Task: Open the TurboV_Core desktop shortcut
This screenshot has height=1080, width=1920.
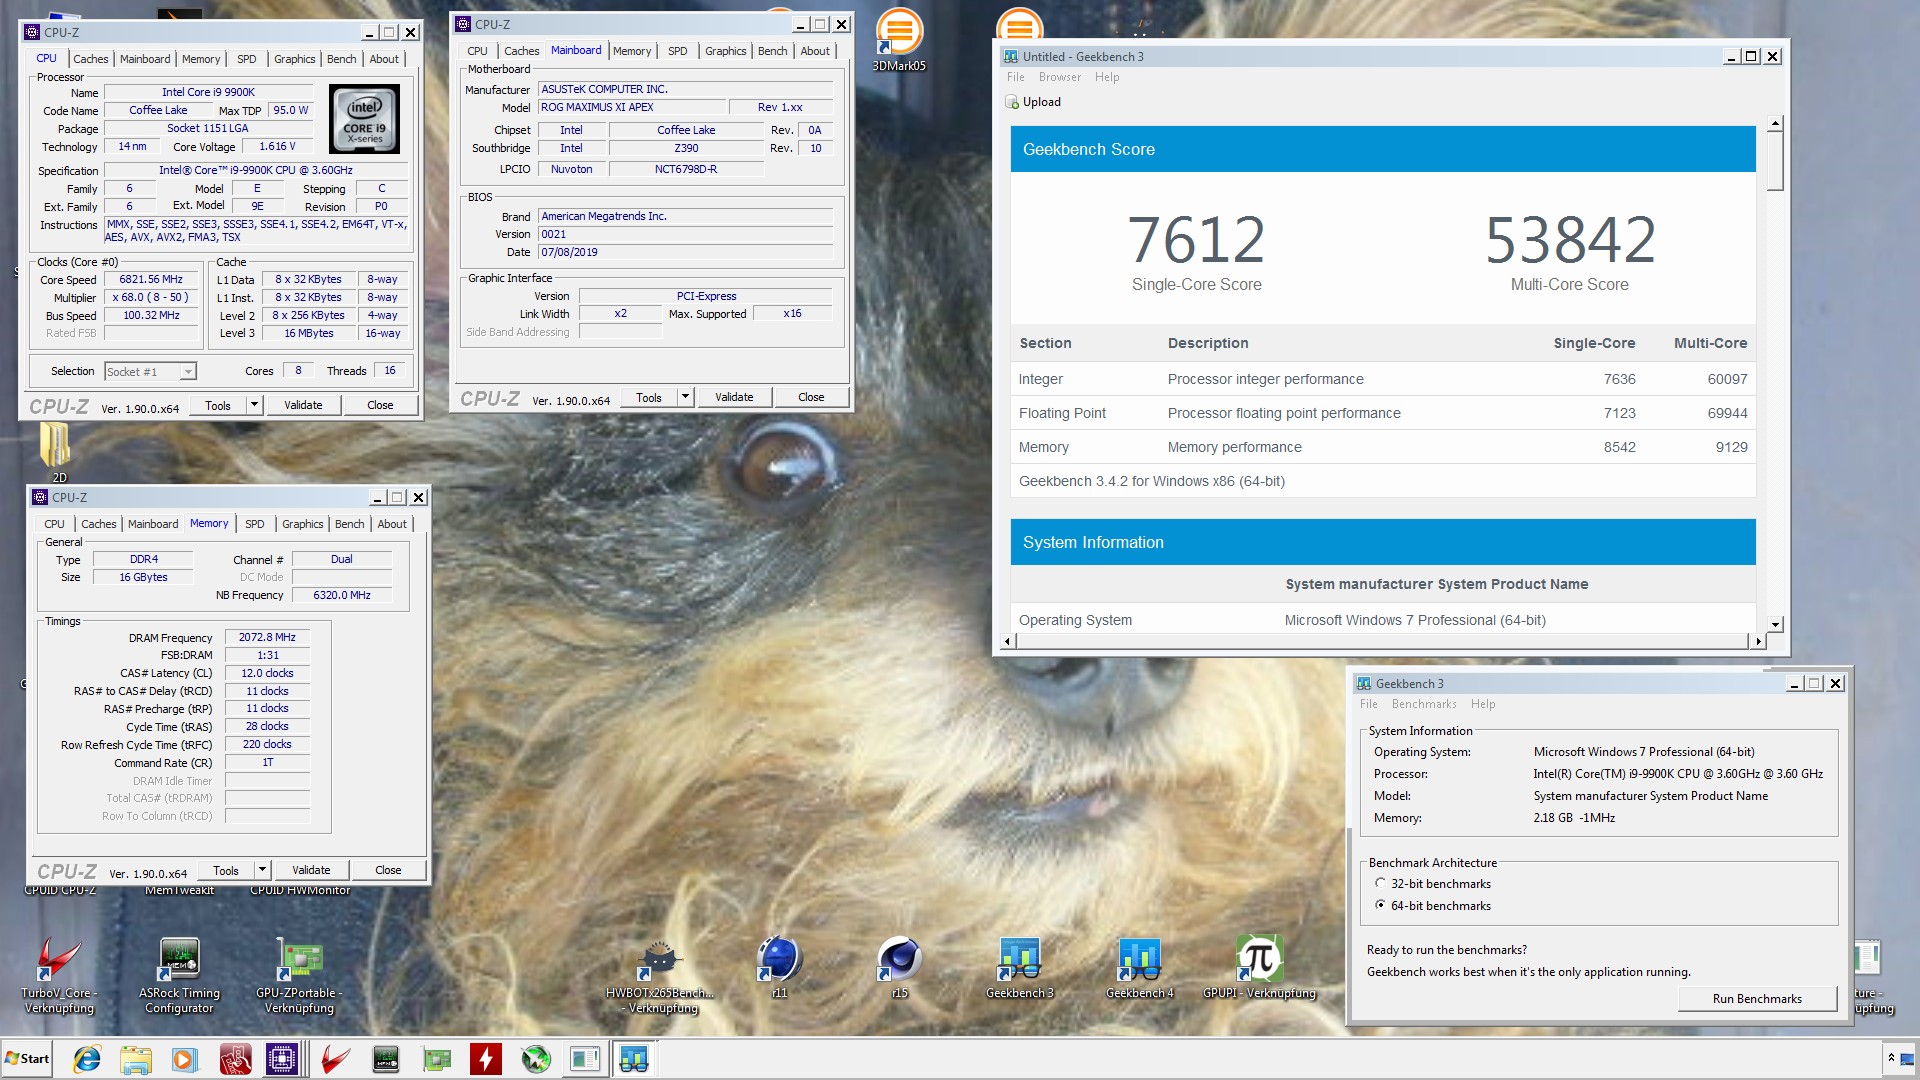Action: 59,975
